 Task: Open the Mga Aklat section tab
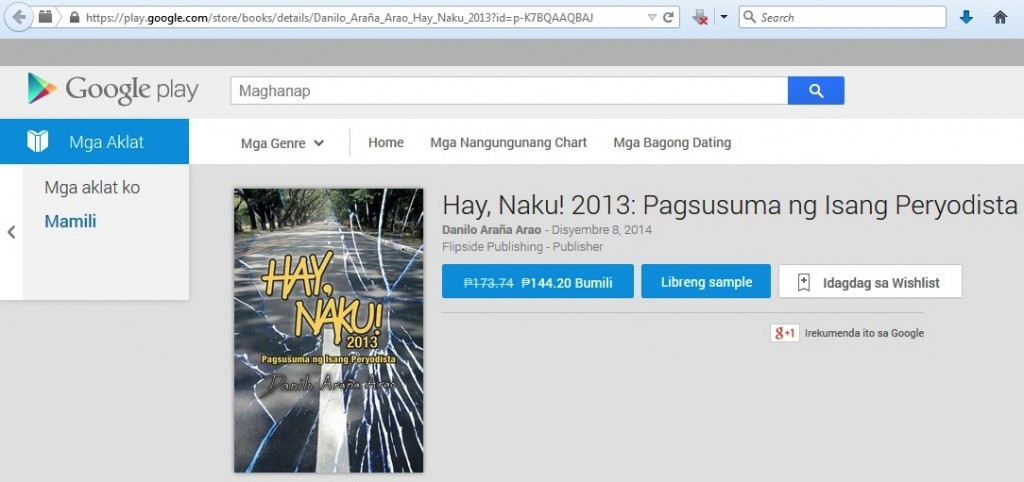pos(95,141)
